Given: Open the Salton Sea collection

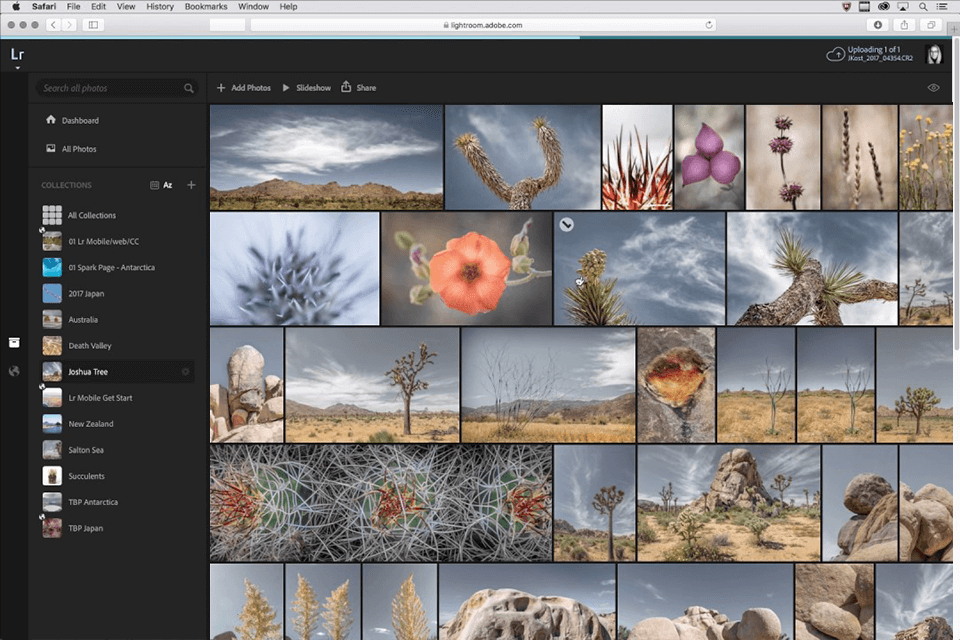Looking at the screenshot, I should click(x=73, y=450).
